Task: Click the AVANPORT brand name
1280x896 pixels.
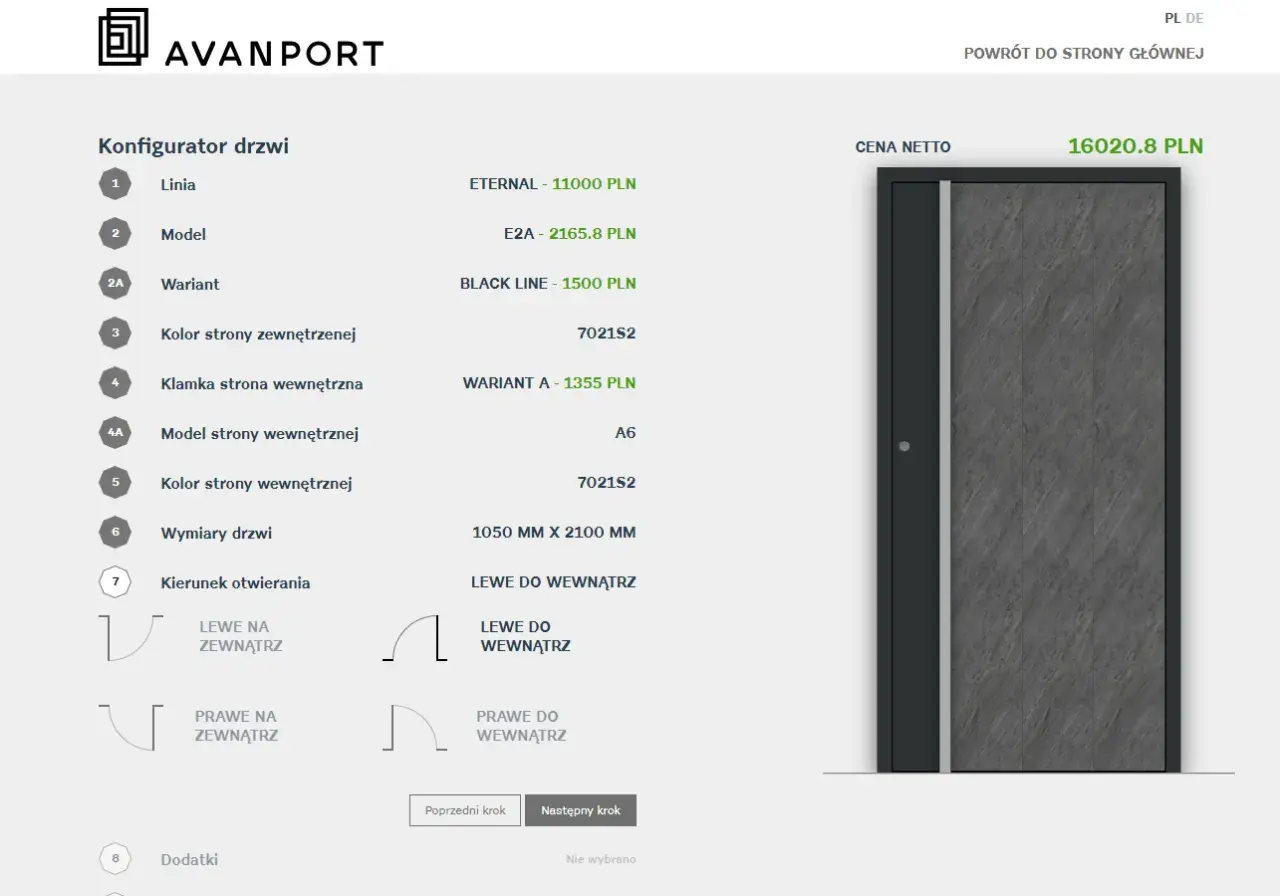Action: pyautogui.click(x=274, y=53)
